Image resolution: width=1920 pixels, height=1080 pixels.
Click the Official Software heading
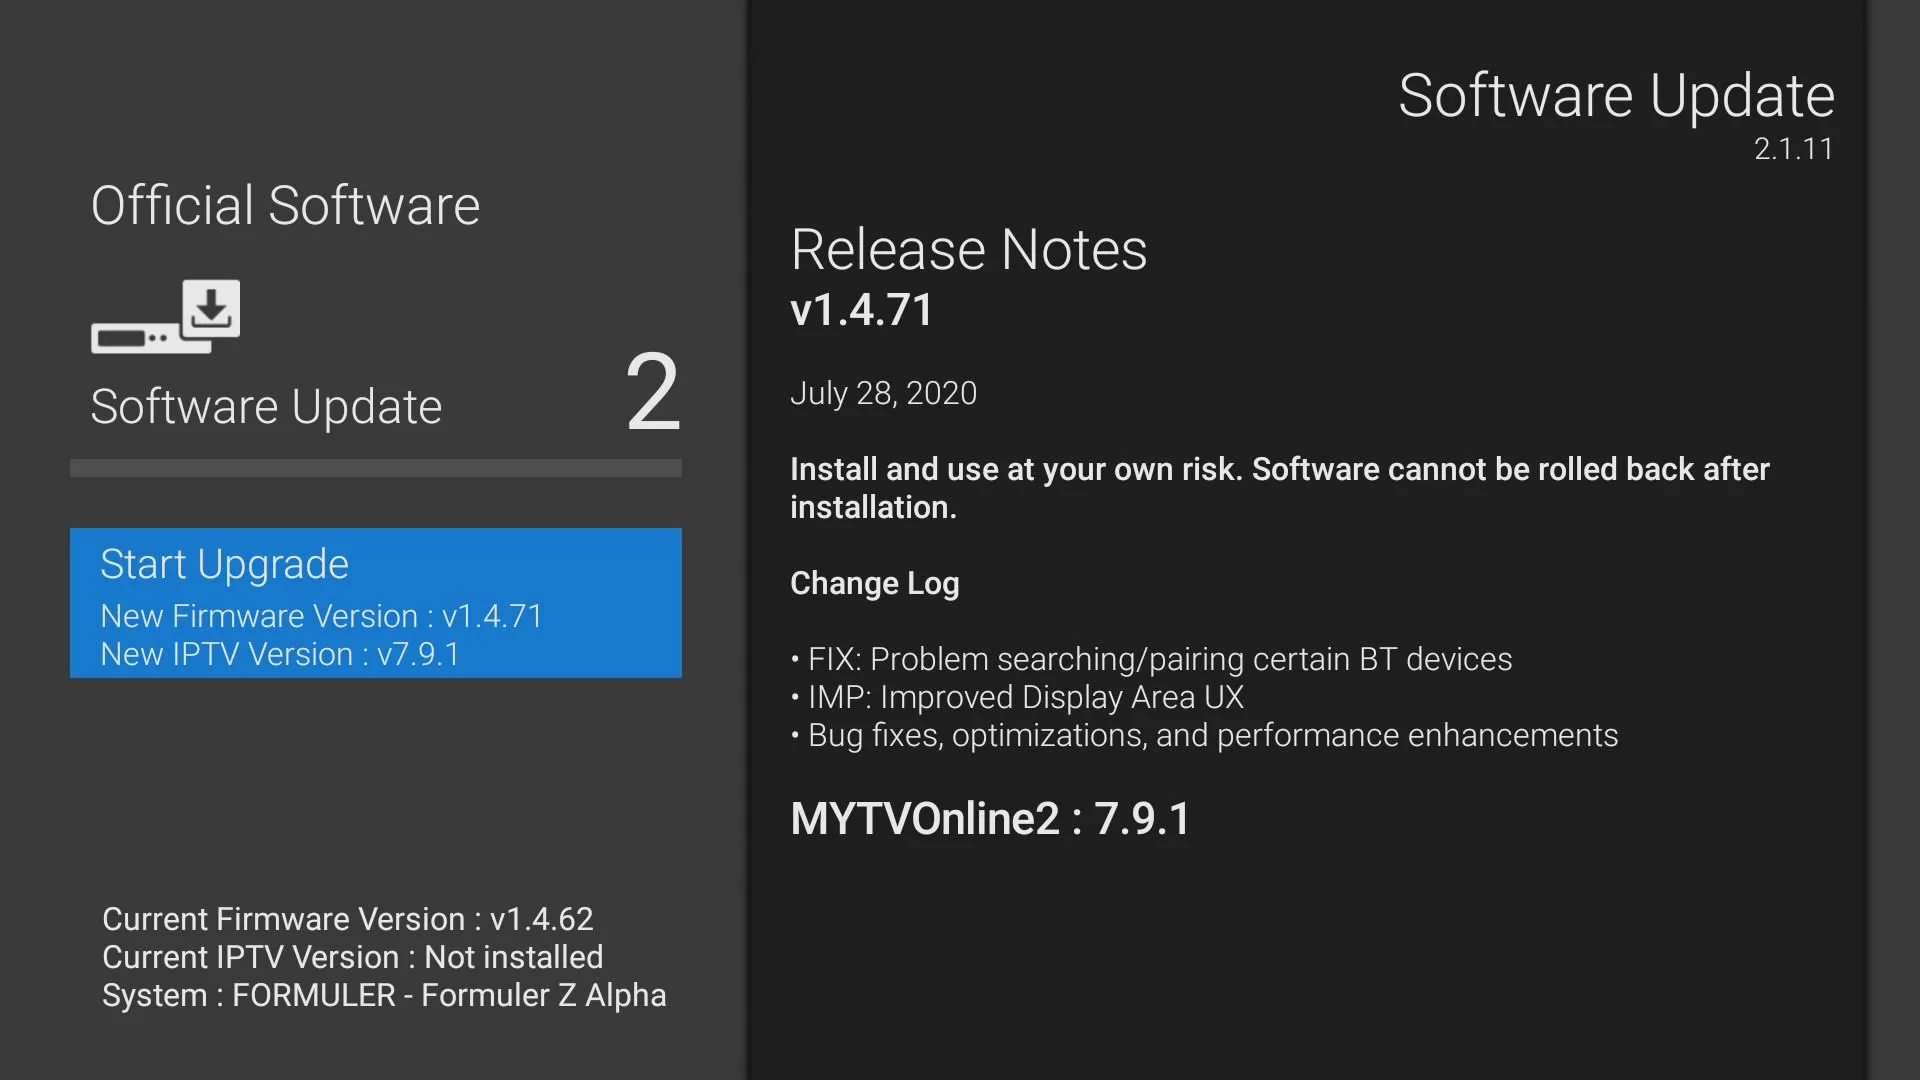click(x=285, y=206)
